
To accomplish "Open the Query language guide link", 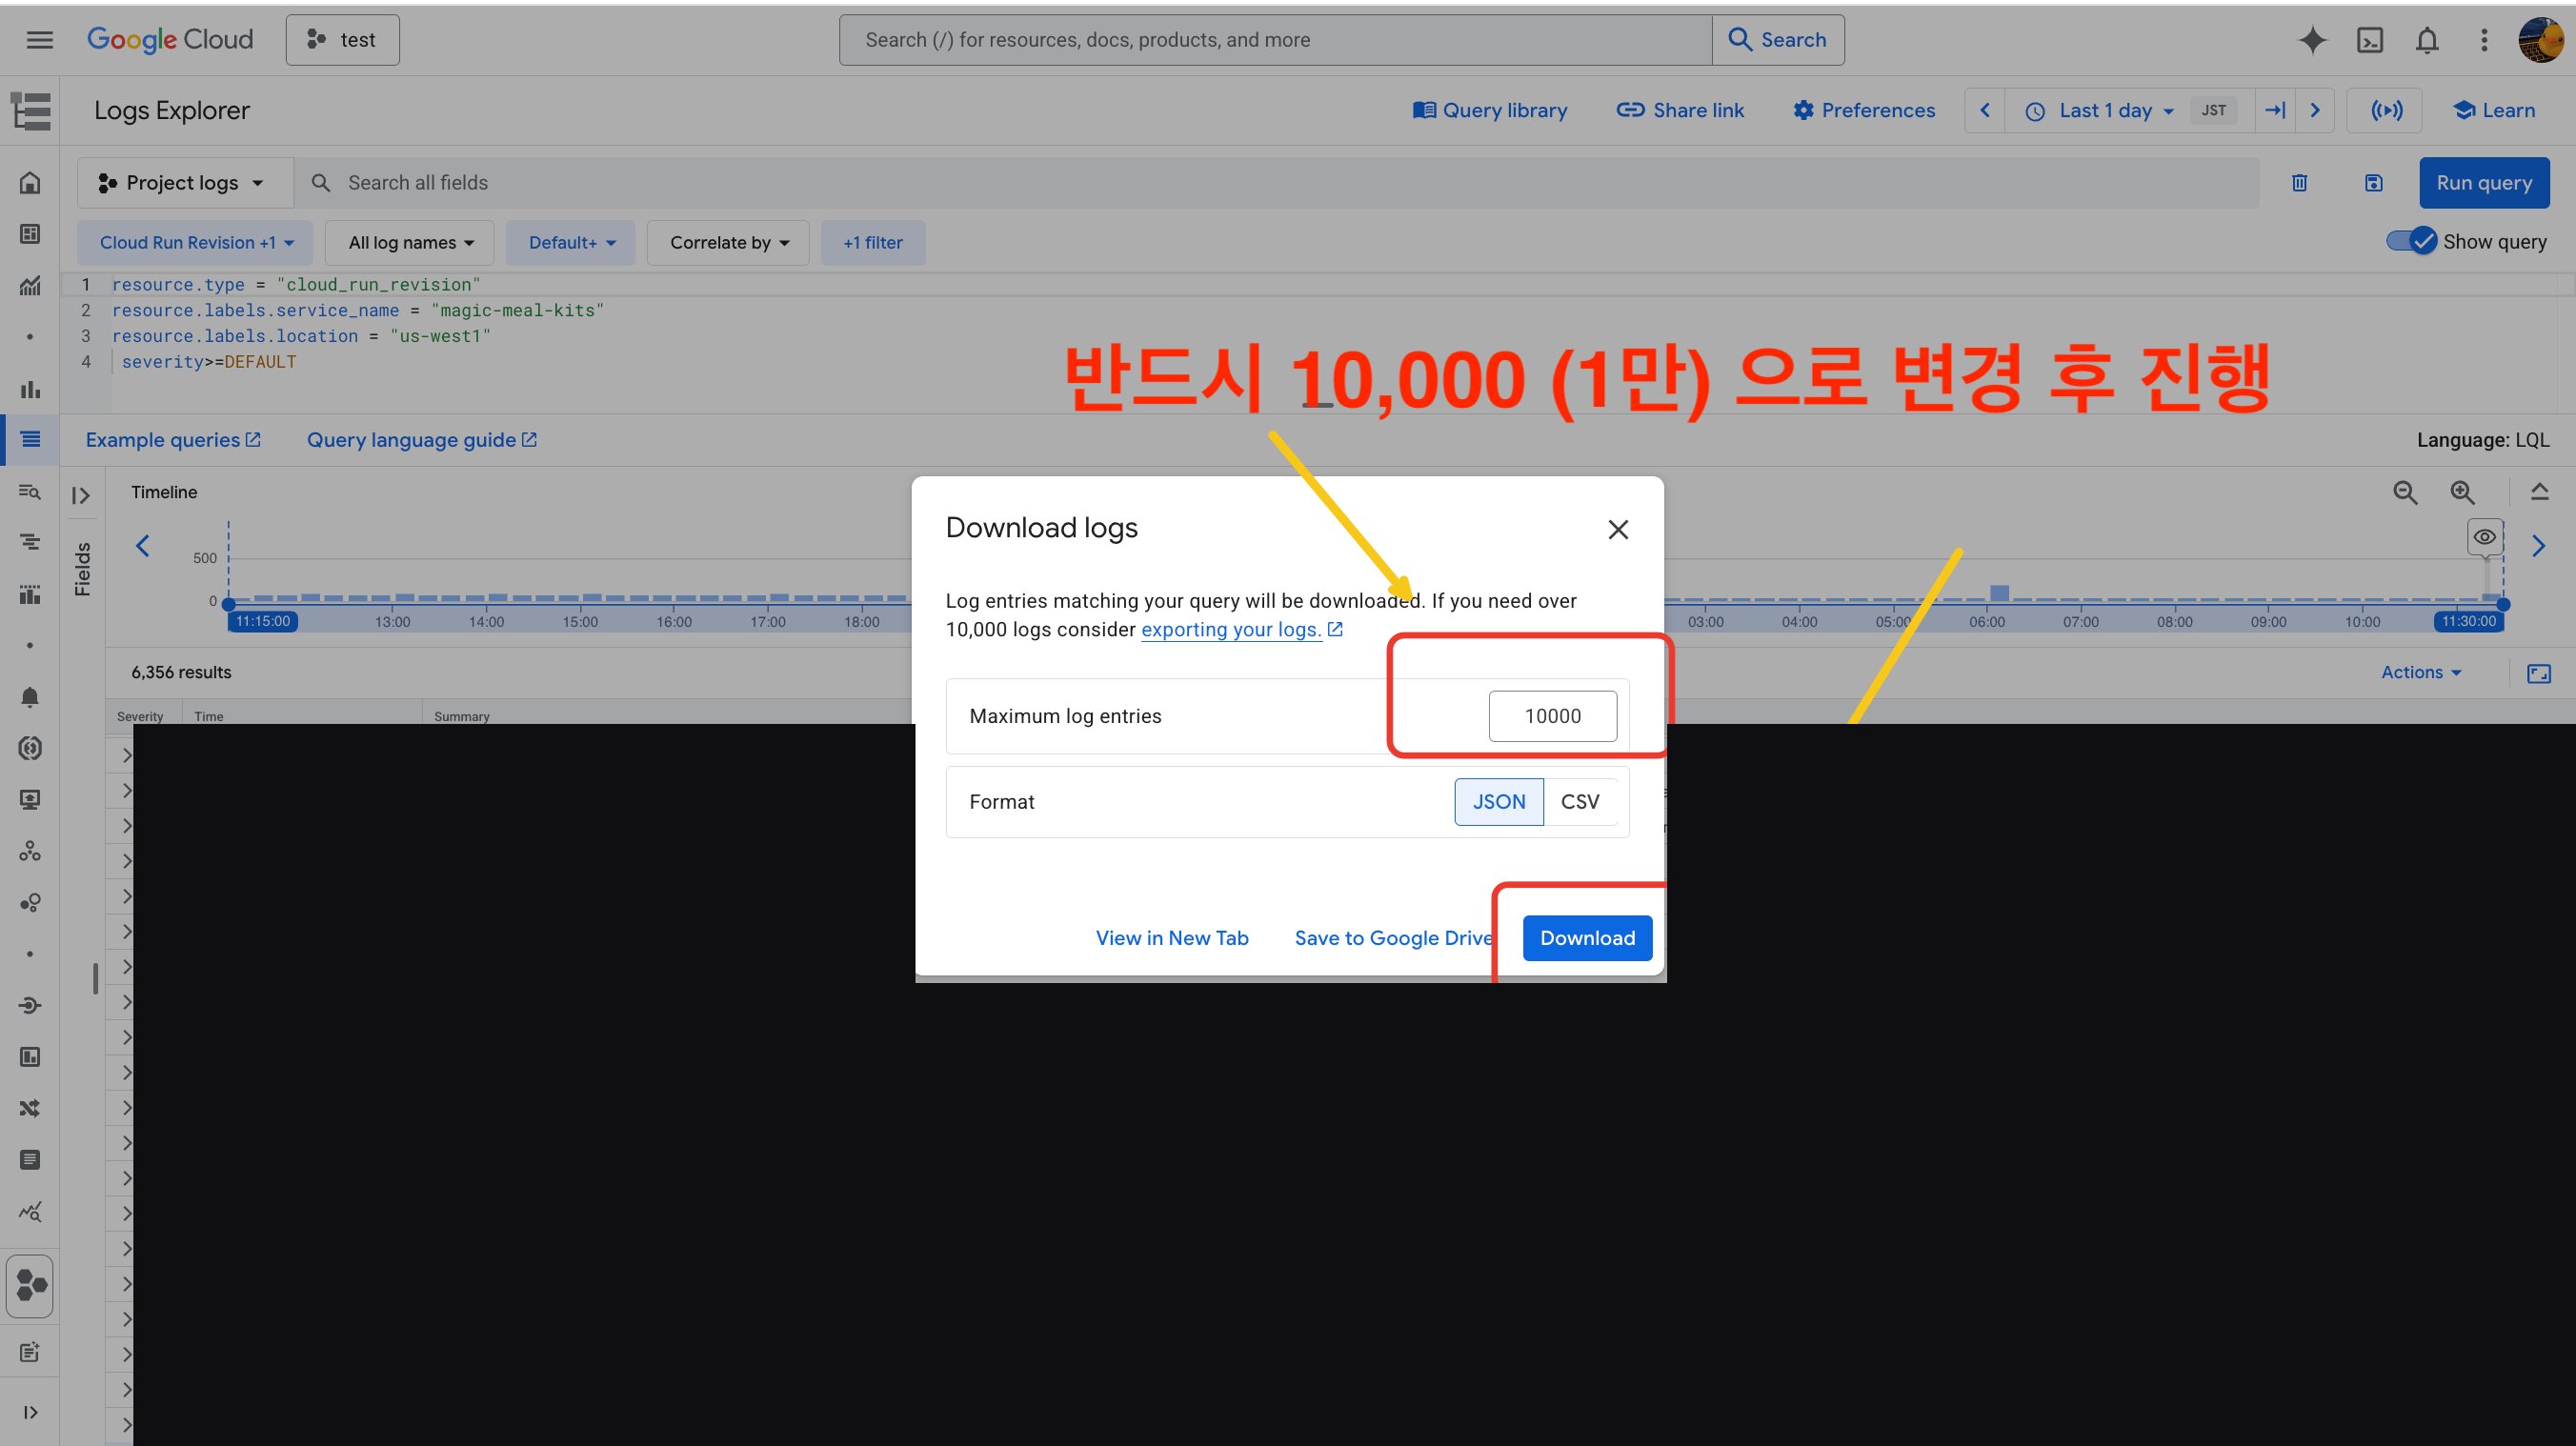I will click(422, 440).
